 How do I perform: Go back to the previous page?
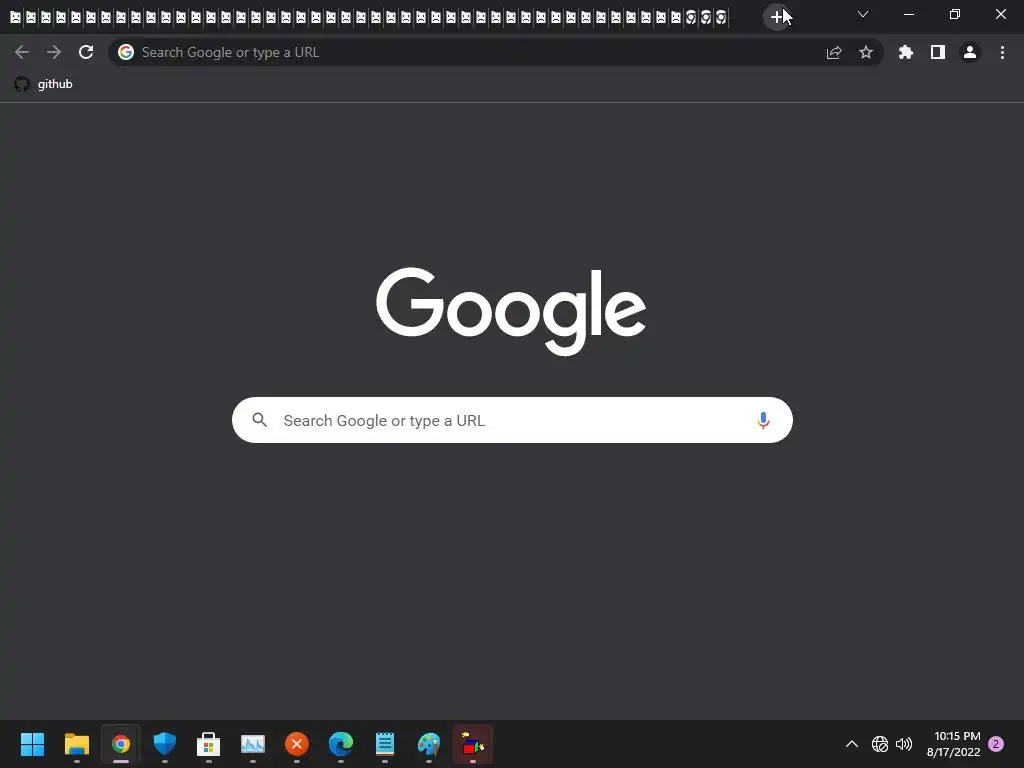[x=22, y=52]
